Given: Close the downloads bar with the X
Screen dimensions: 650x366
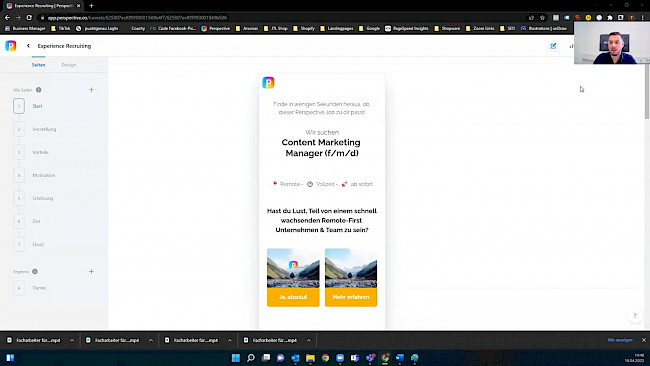Looking at the screenshot, I should [x=643, y=340].
